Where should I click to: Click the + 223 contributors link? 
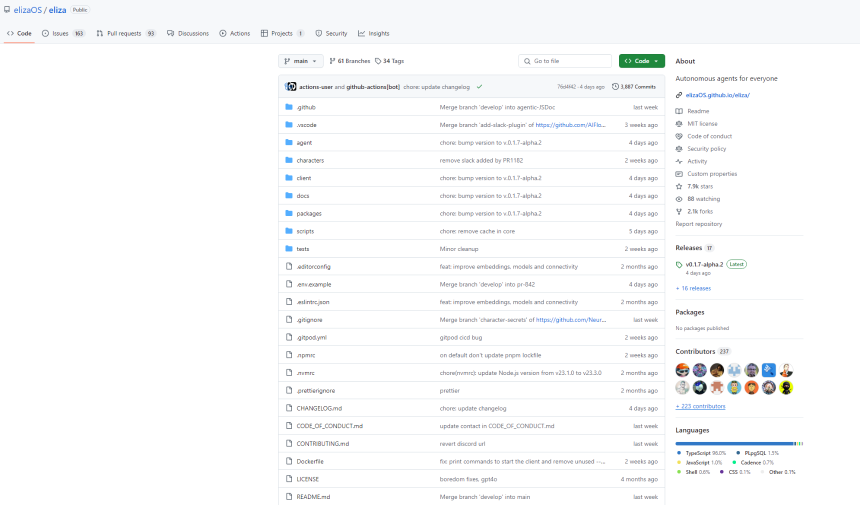click(700, 406)
